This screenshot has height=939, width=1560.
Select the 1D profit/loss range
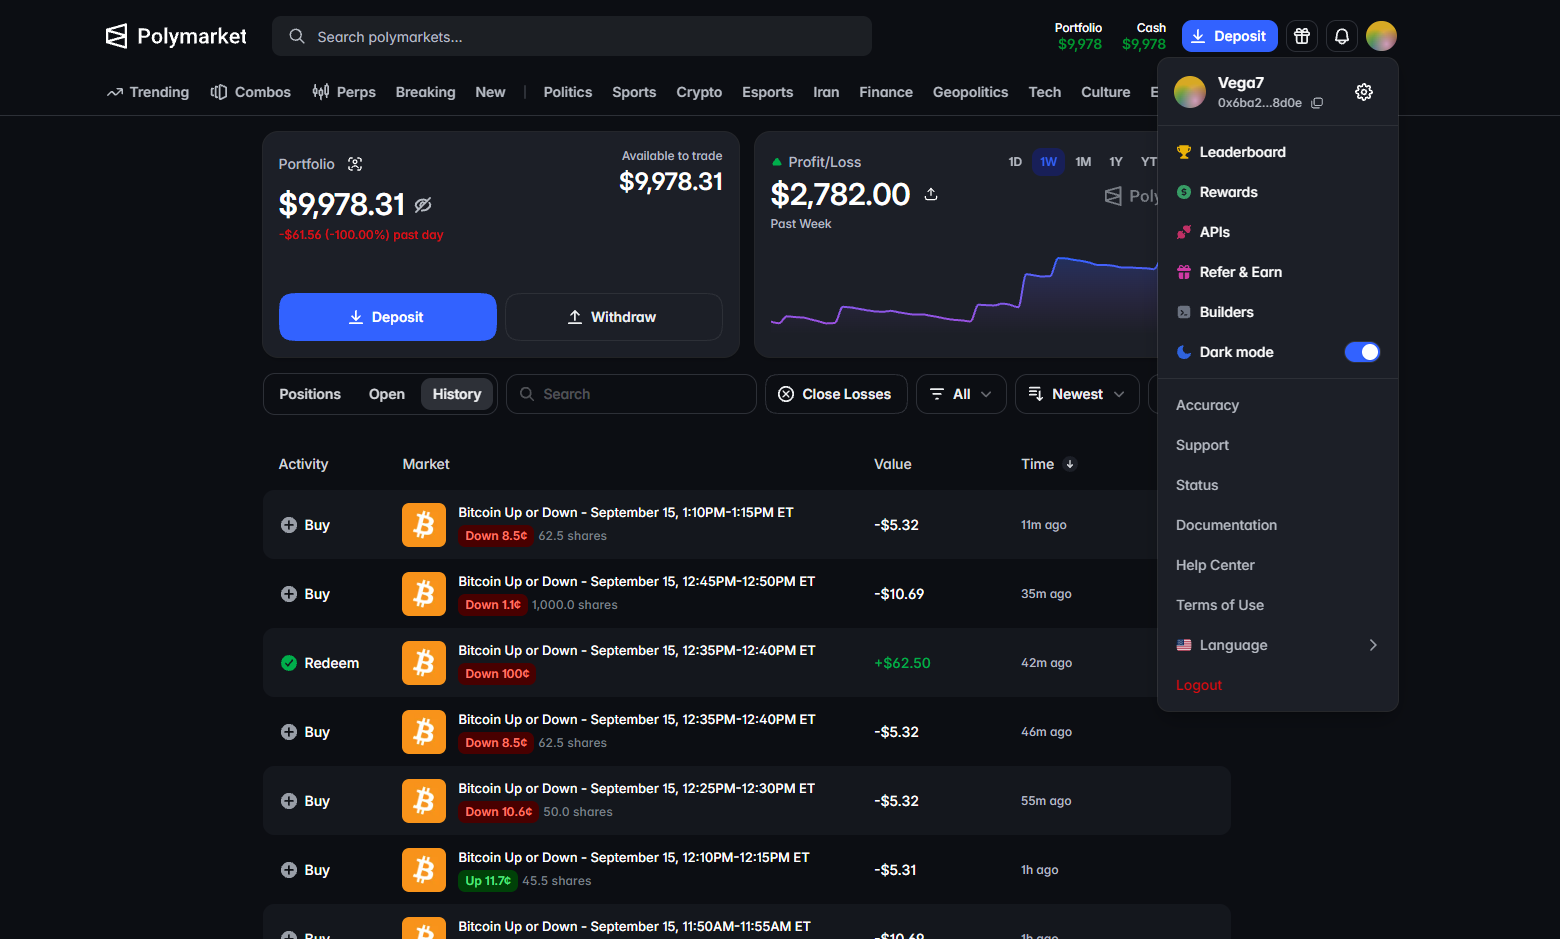point(1015,162)
